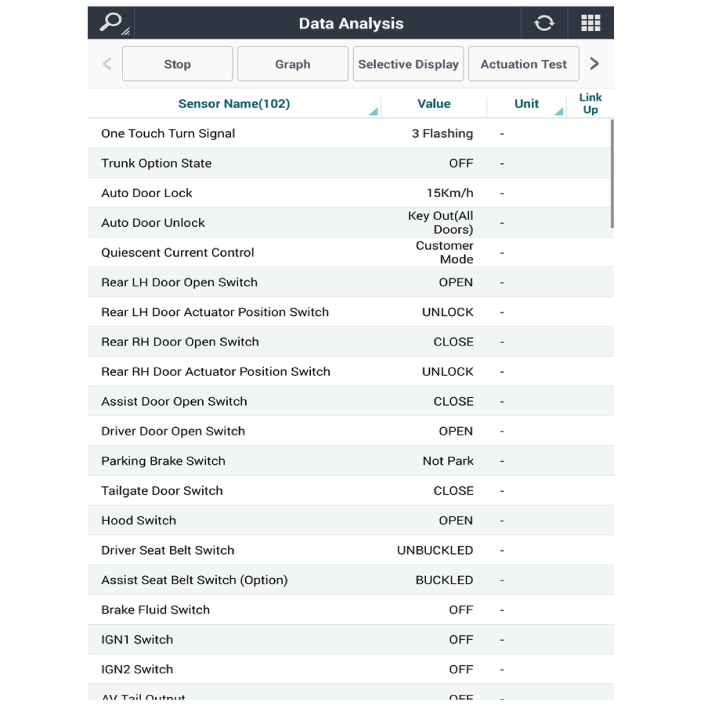This screenshot has width=701, height=704.
Task: Click the Value column header
Action: point(433,103)
